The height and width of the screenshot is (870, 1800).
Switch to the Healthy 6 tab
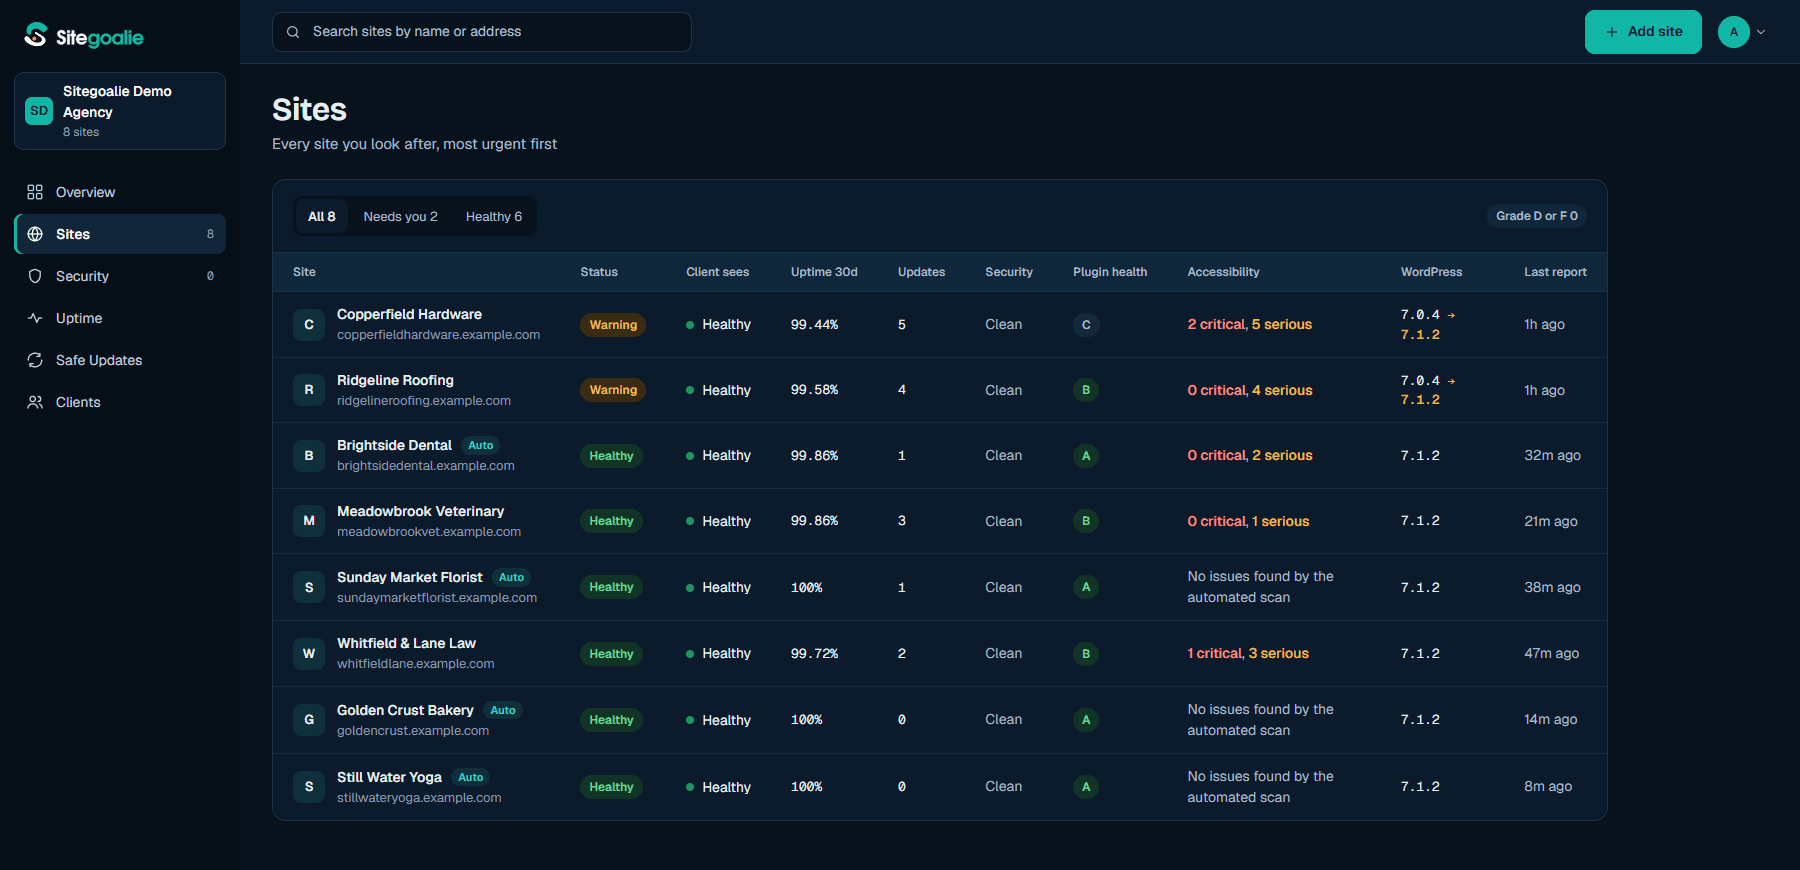click(x=494, y=216)
